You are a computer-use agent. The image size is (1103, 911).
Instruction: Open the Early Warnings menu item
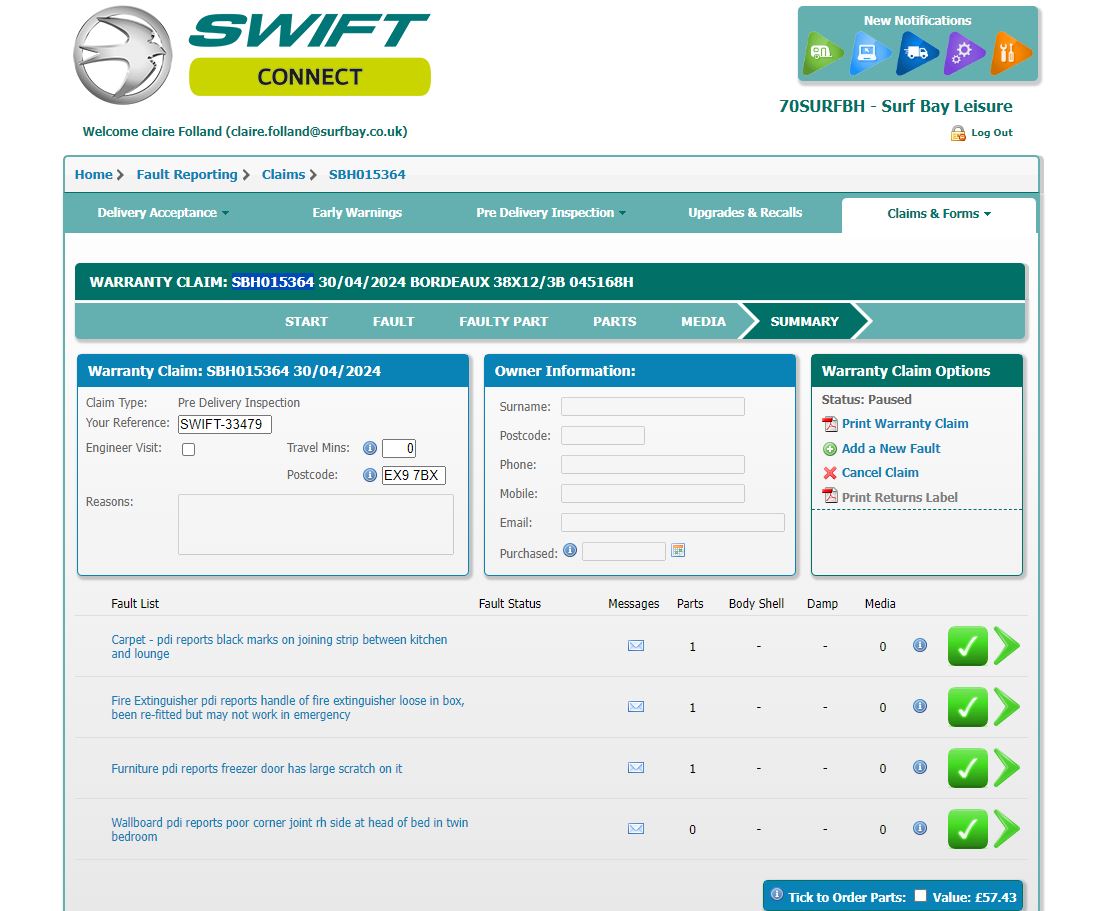tap(357, 212)
